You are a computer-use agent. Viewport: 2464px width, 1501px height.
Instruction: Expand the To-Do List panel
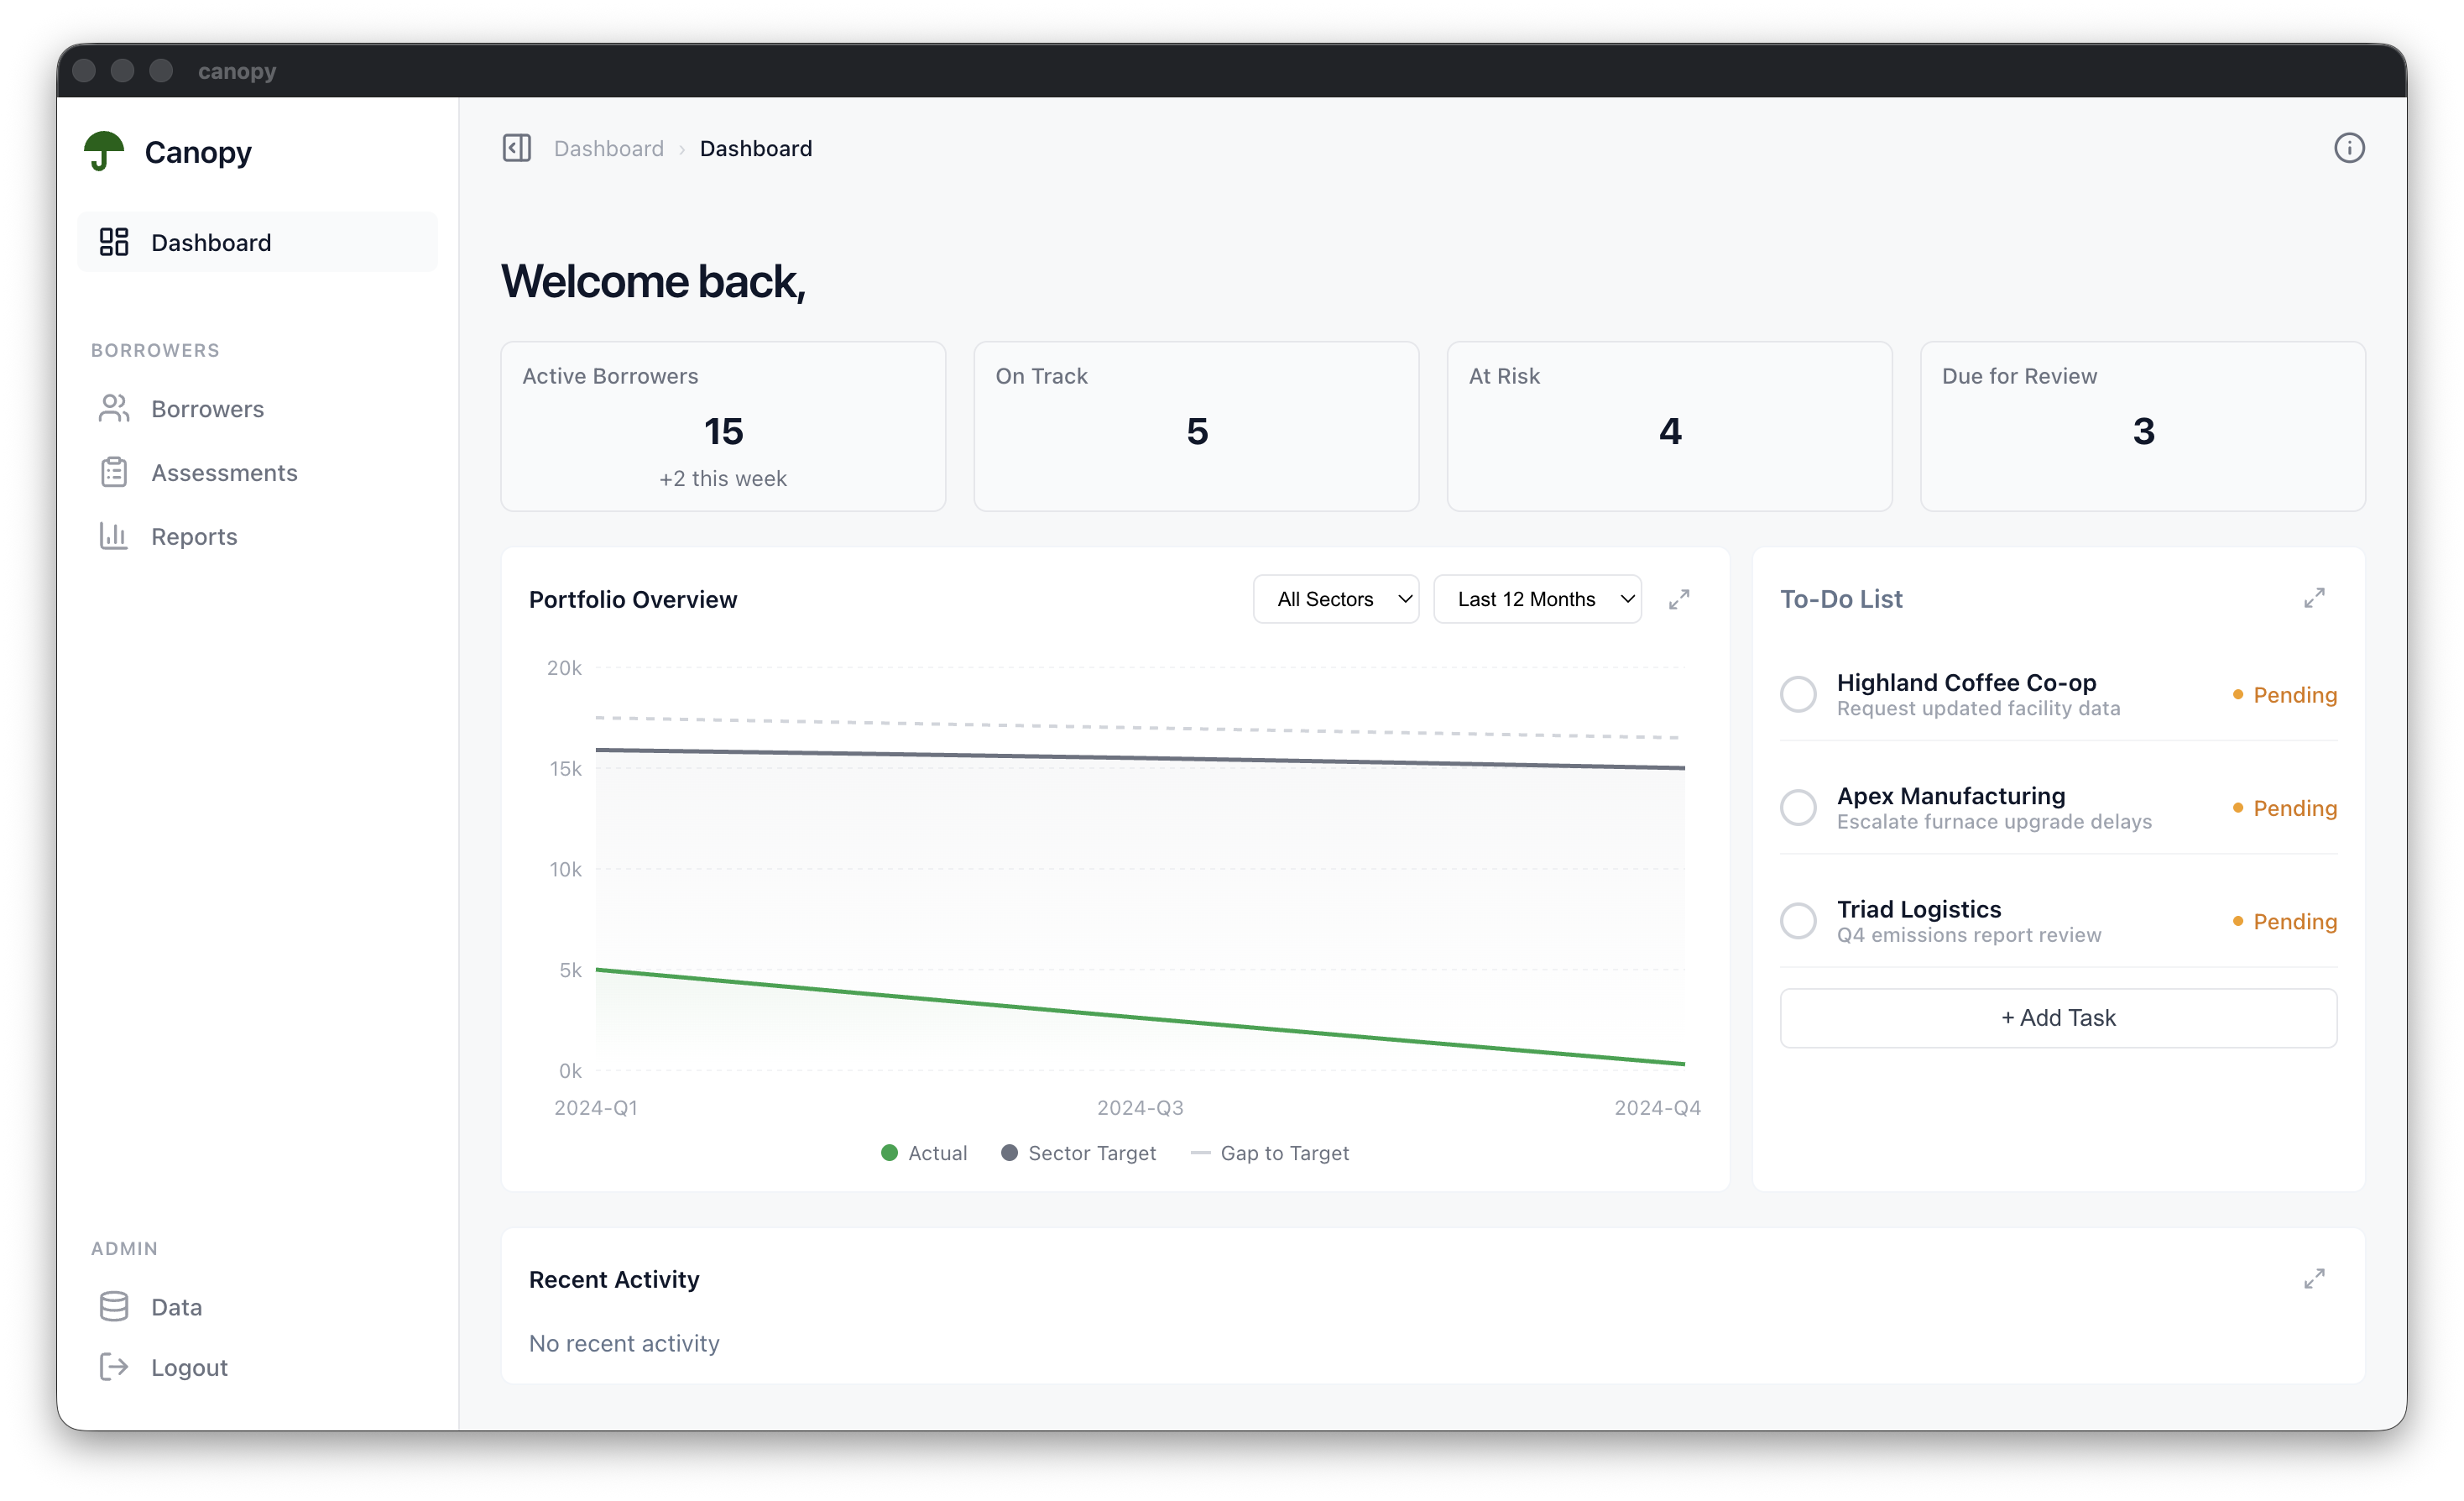coord(2313,598)
